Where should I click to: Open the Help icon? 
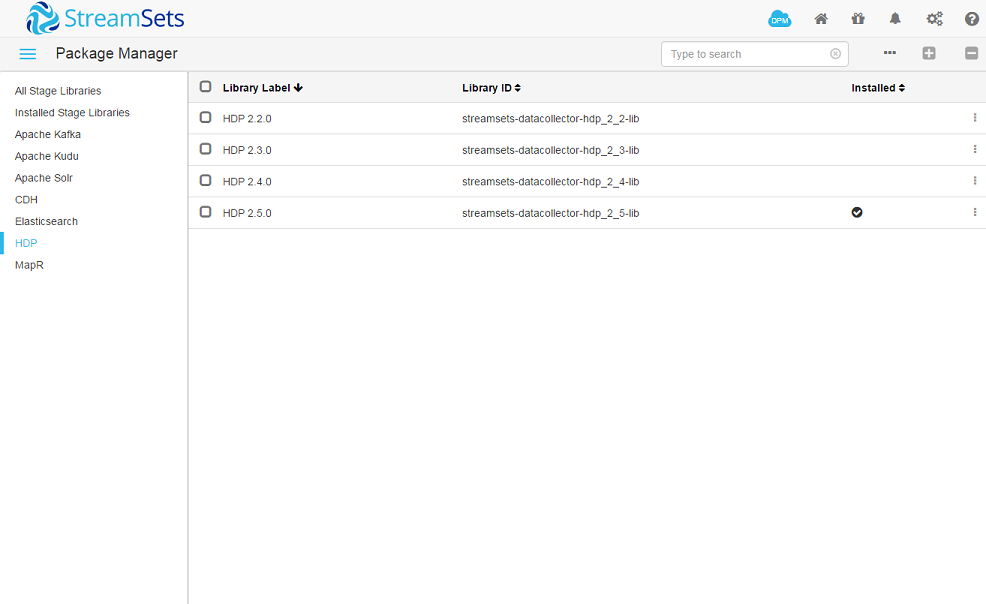pyautogui.click(x=971, y=18)
